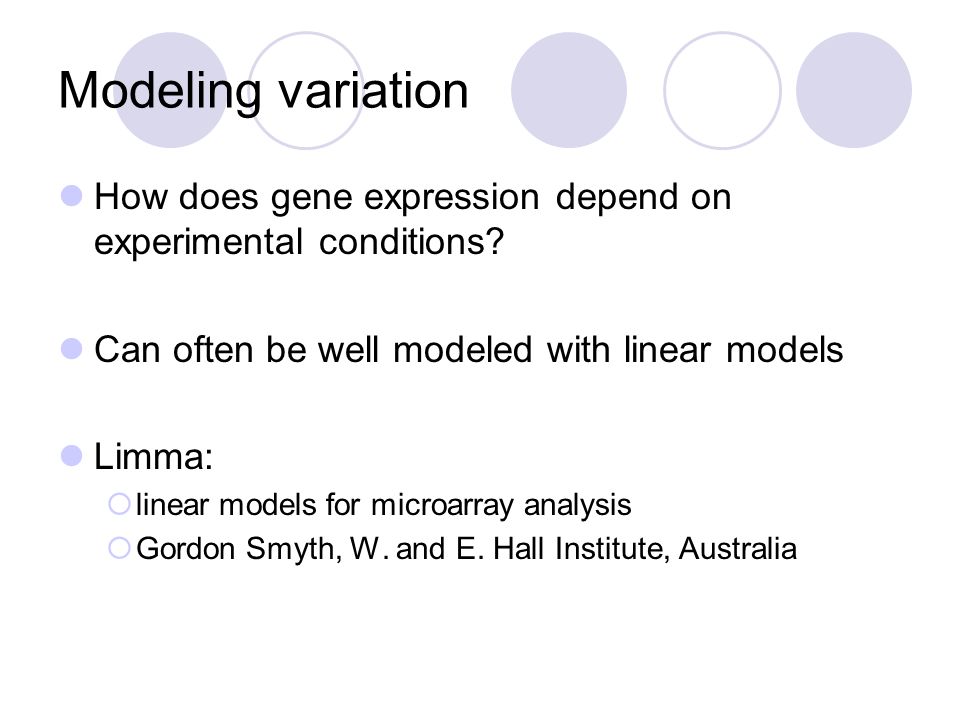Viewport: 960px width, 720px height.
Task: Select the first filled lavender circle behind title
Action: tap(171, 90)
